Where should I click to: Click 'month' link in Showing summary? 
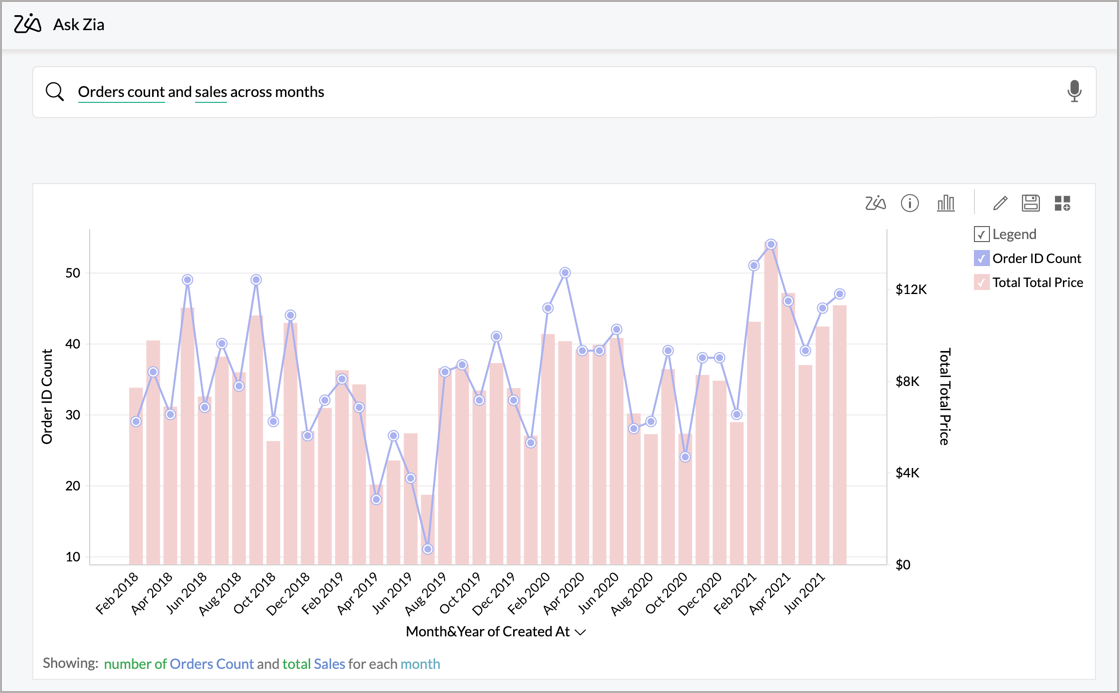(x=420, y=663)
